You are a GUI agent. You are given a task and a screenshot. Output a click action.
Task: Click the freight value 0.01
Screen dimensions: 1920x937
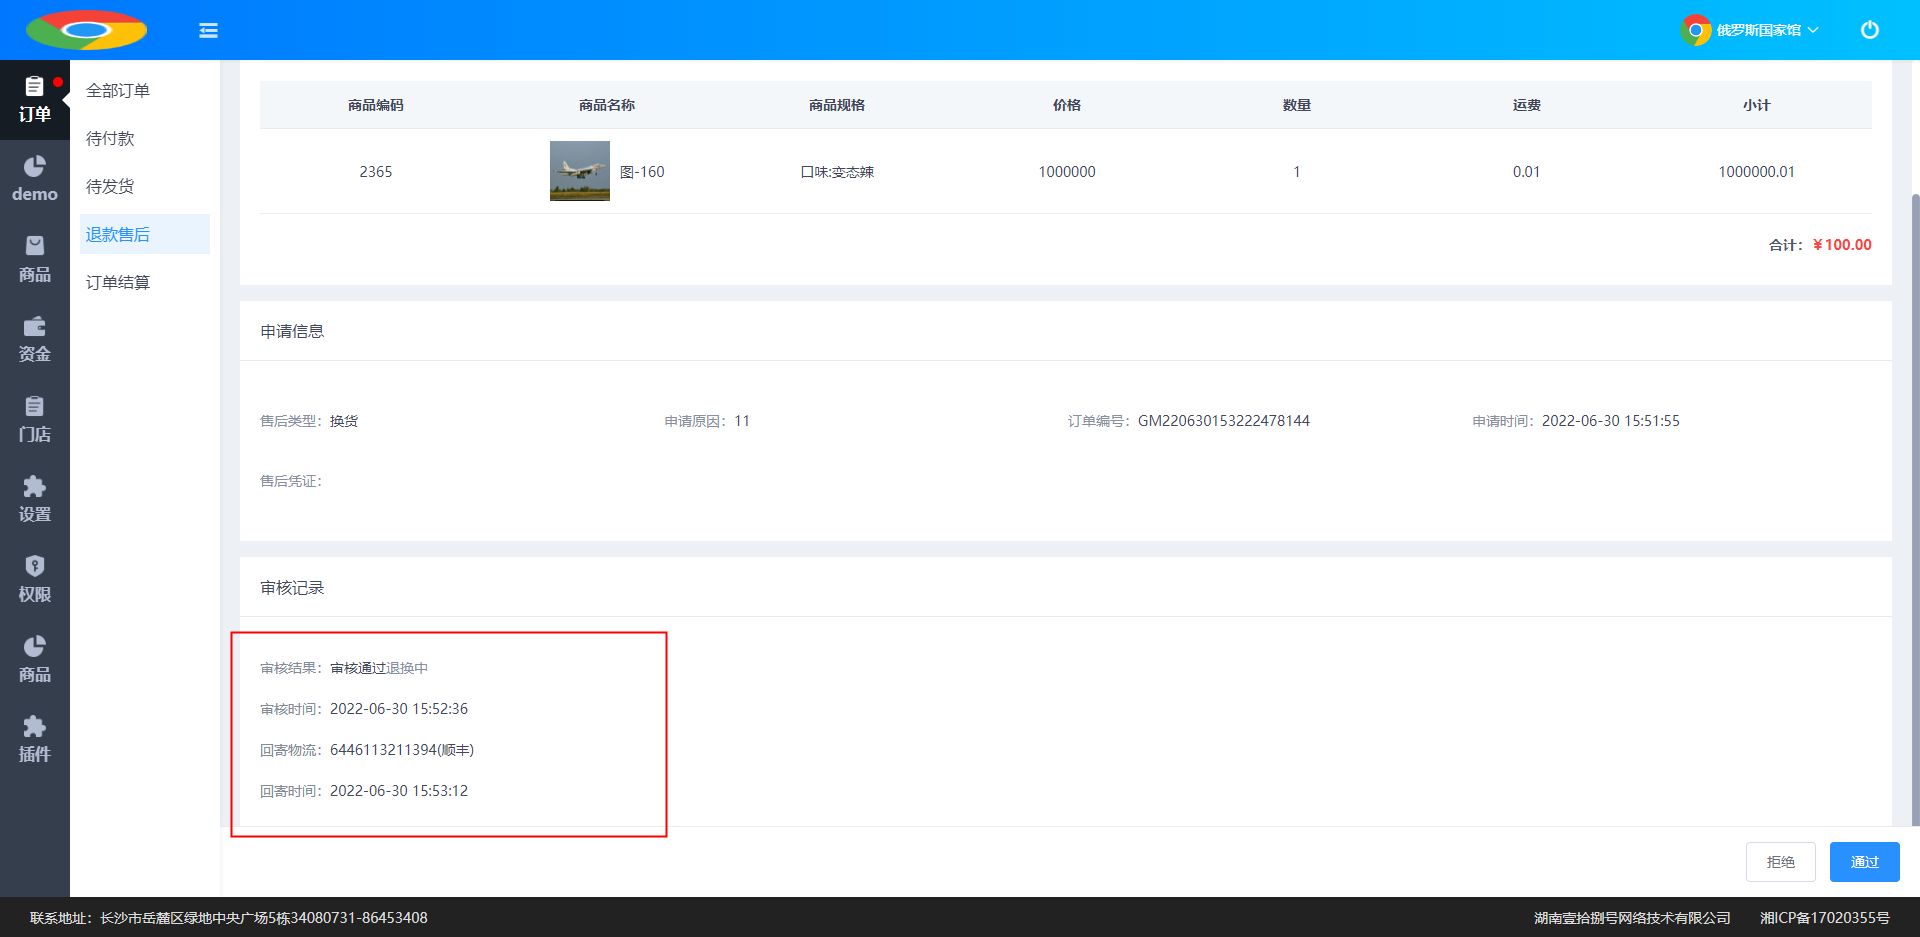[1526, 172]
